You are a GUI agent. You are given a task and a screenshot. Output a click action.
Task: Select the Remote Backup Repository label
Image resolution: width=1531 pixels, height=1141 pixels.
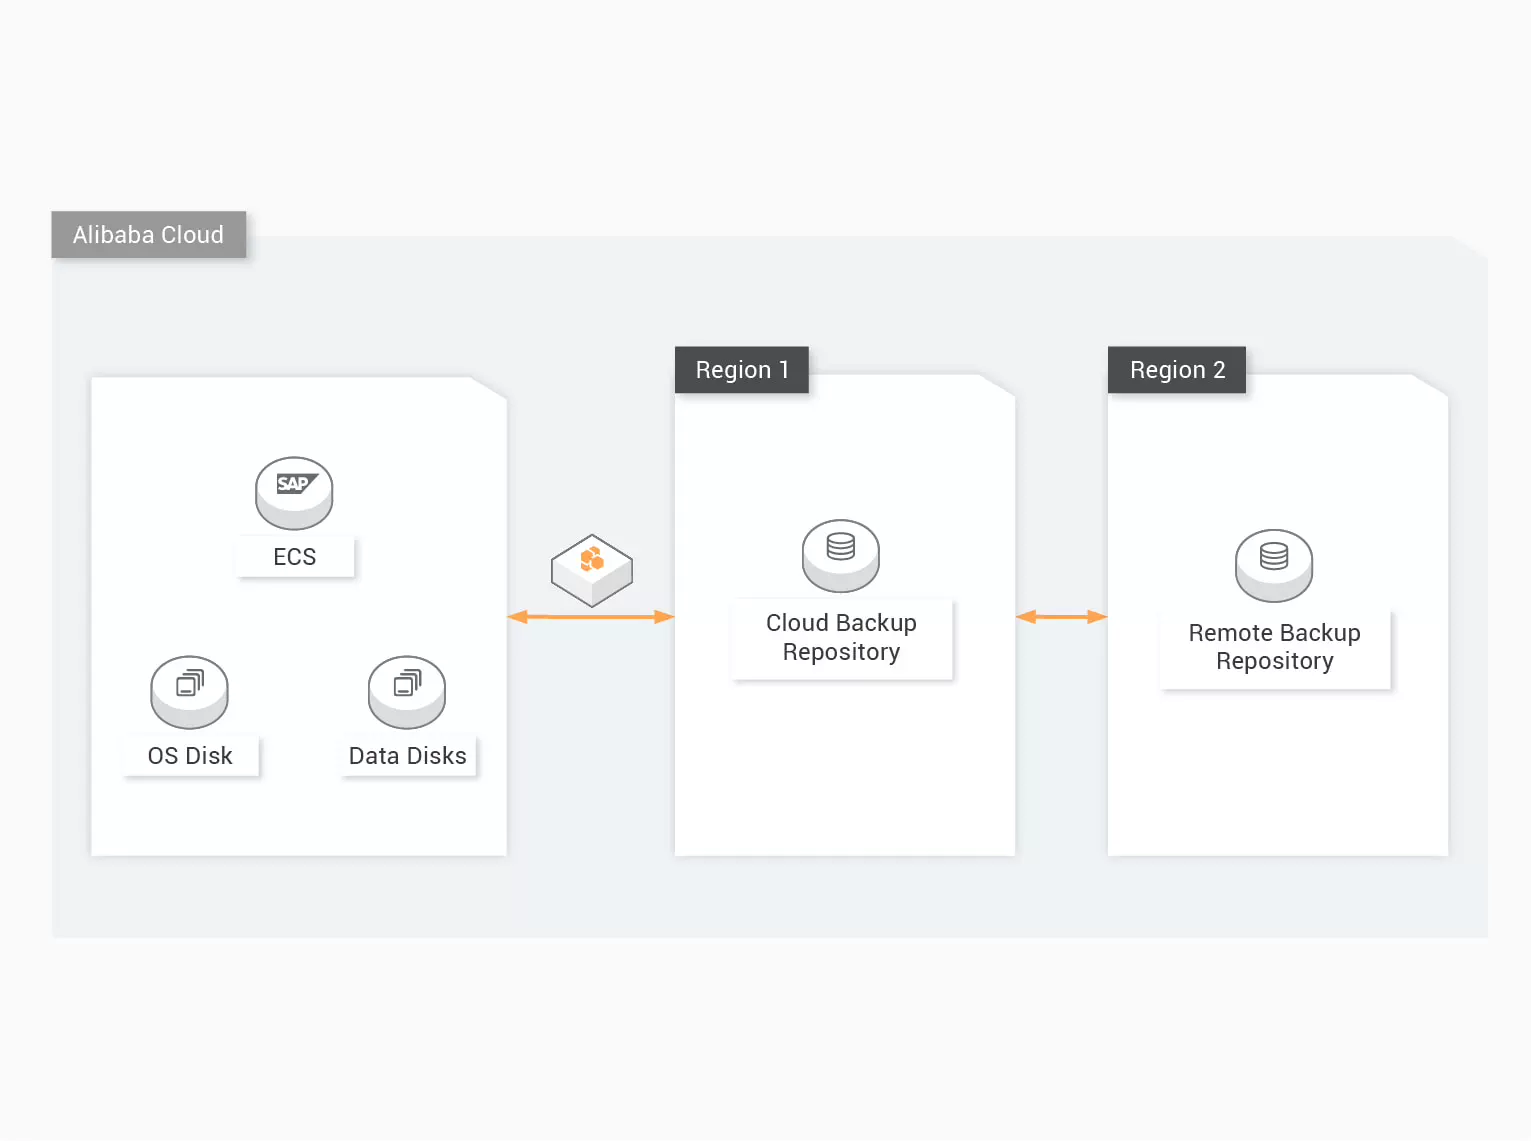point(1275,648)
